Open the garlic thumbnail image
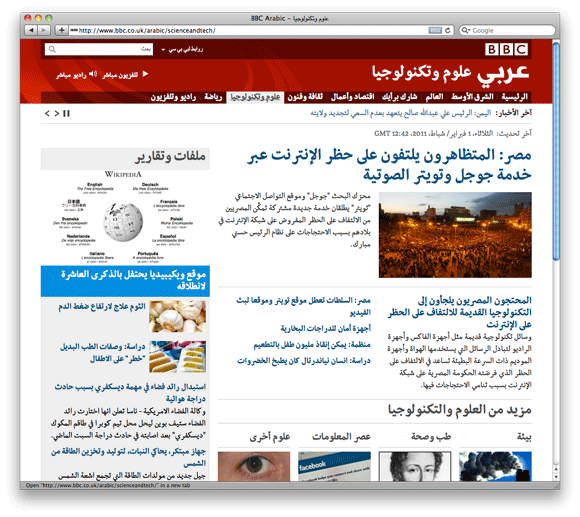Image resolution: width=580 pixels, height=517 pixels. click(178, 316)
